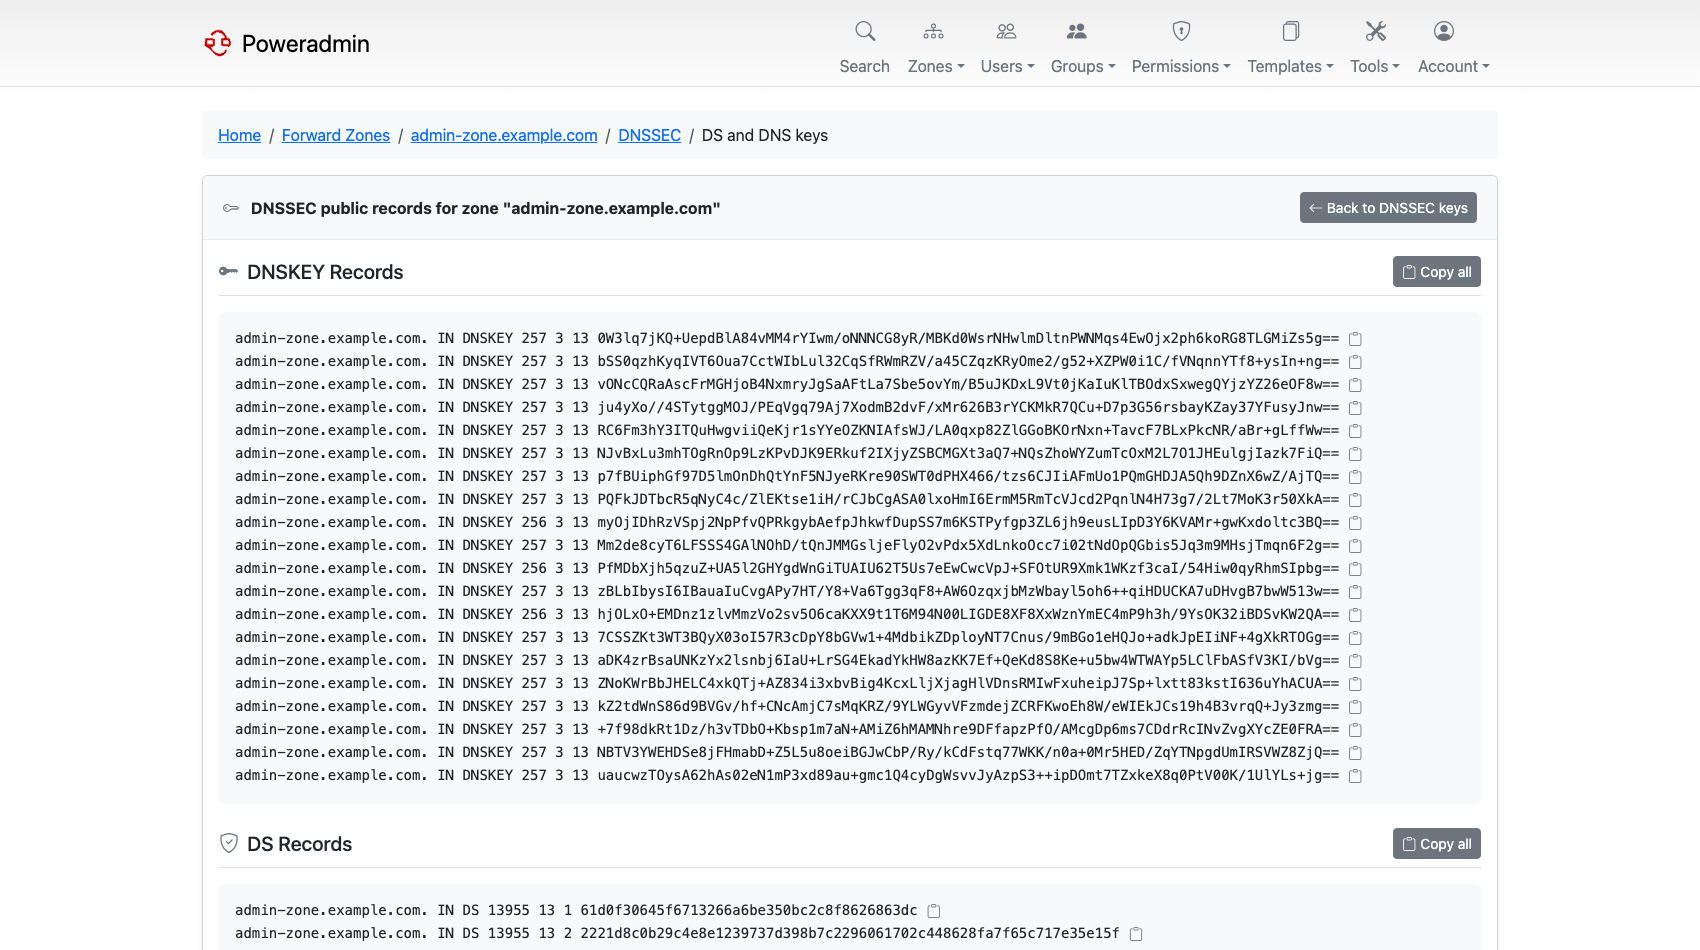Expand the Tools dropdown menu
Image resolution: width=1700 pixels, height=950 pixels.
(1375, 66)
